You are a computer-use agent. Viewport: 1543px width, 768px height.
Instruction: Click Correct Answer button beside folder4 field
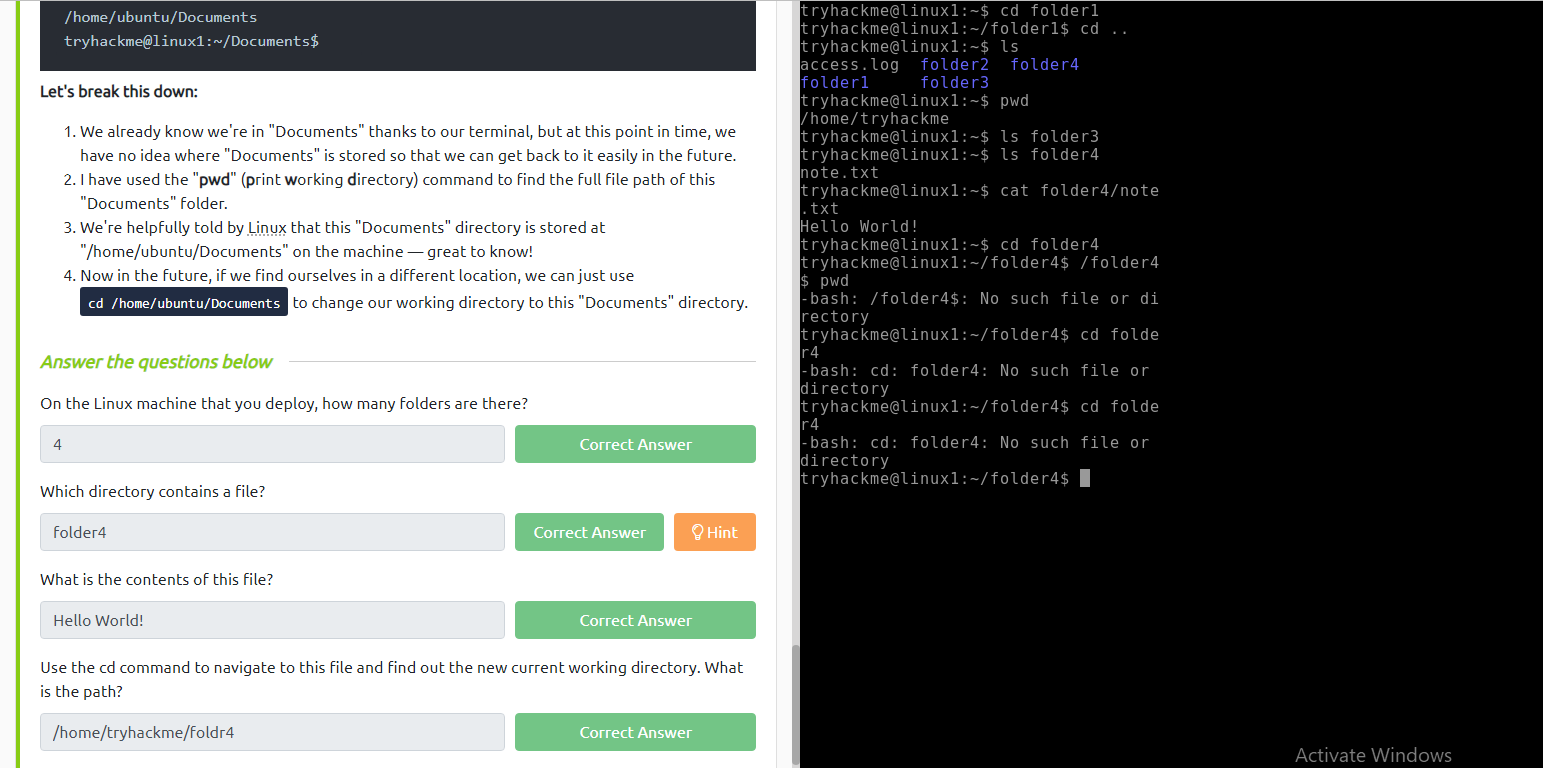[x=589, y=532]
